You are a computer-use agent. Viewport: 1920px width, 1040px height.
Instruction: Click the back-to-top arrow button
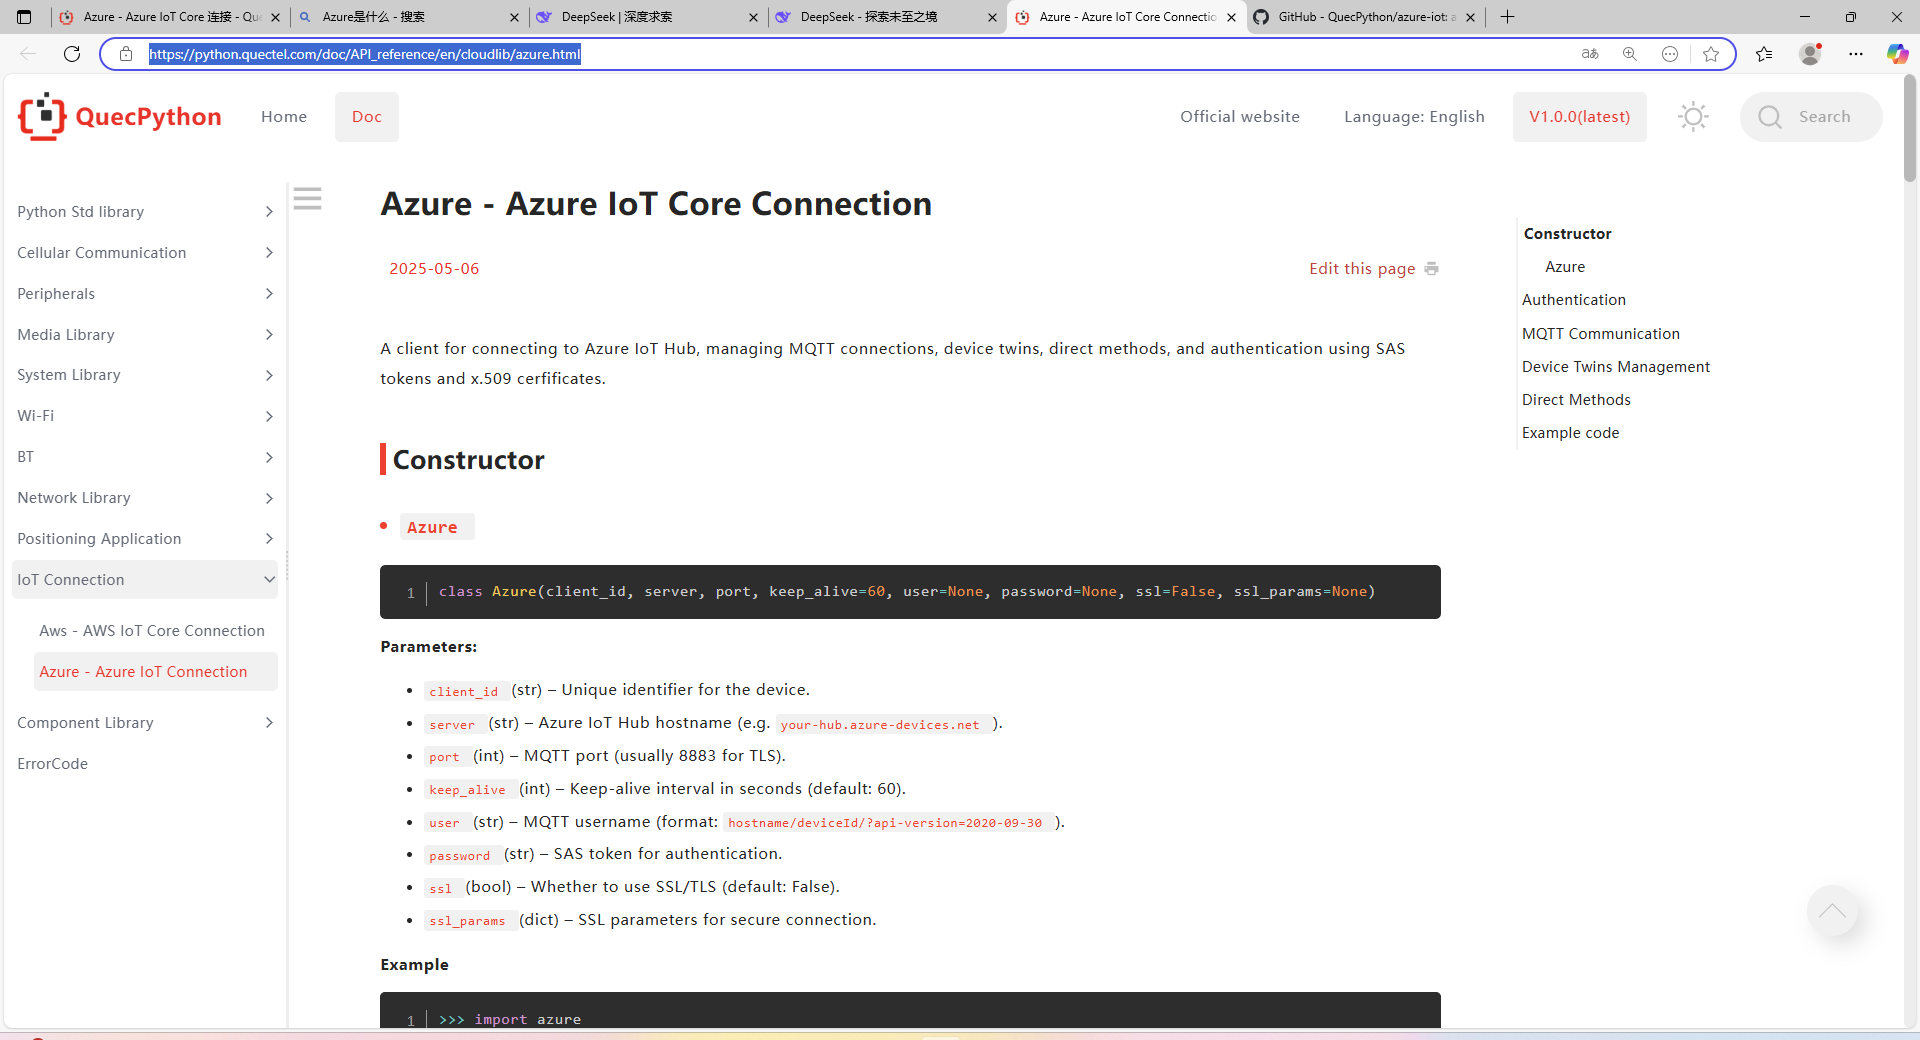point(1832,911)
